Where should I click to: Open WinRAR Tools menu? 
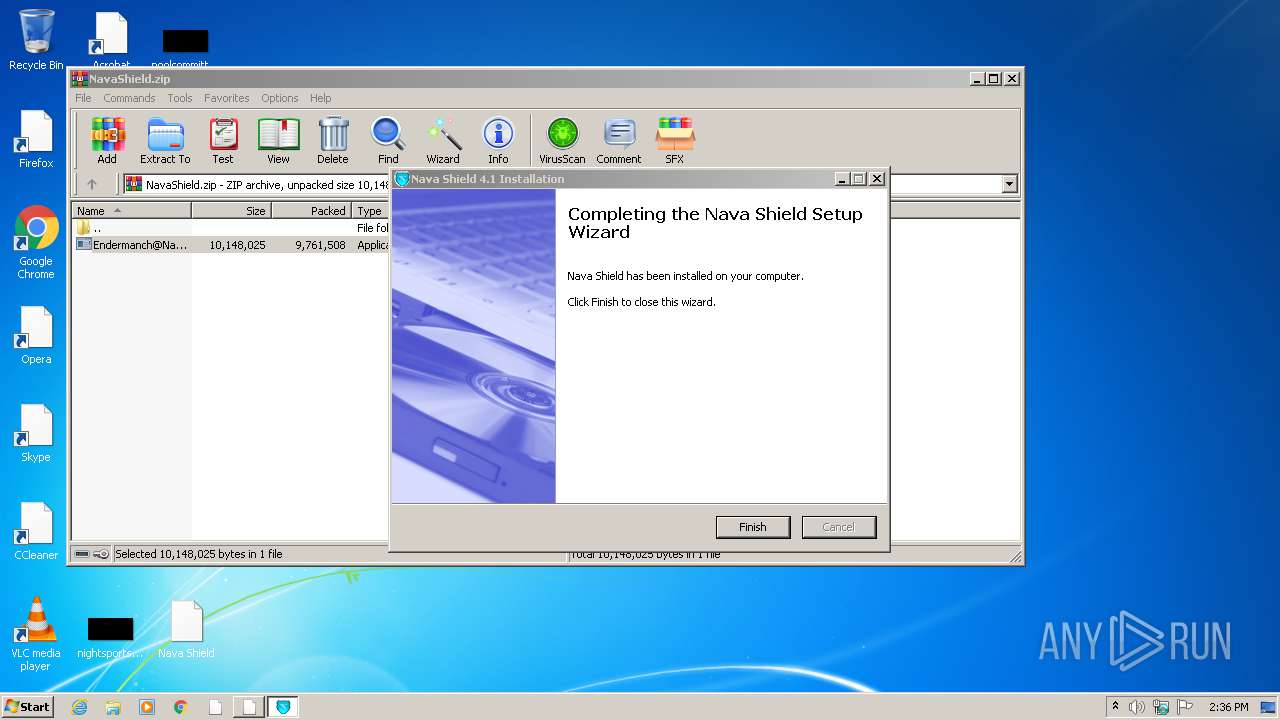pyautogui.click(x=180, y=98)
